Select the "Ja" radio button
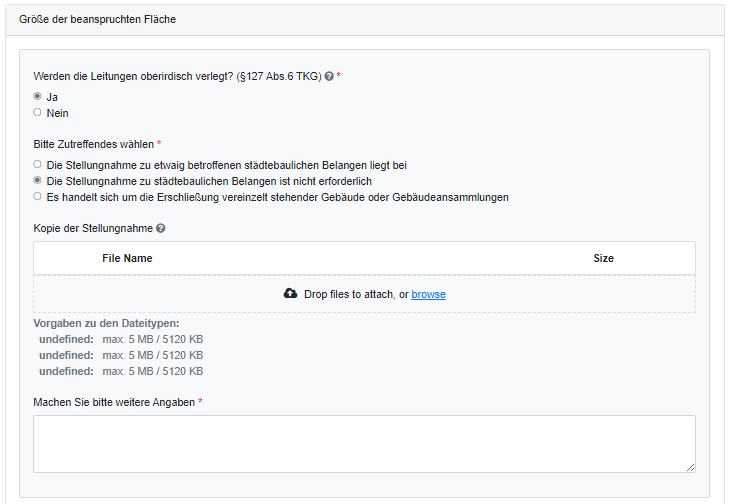 38,97
